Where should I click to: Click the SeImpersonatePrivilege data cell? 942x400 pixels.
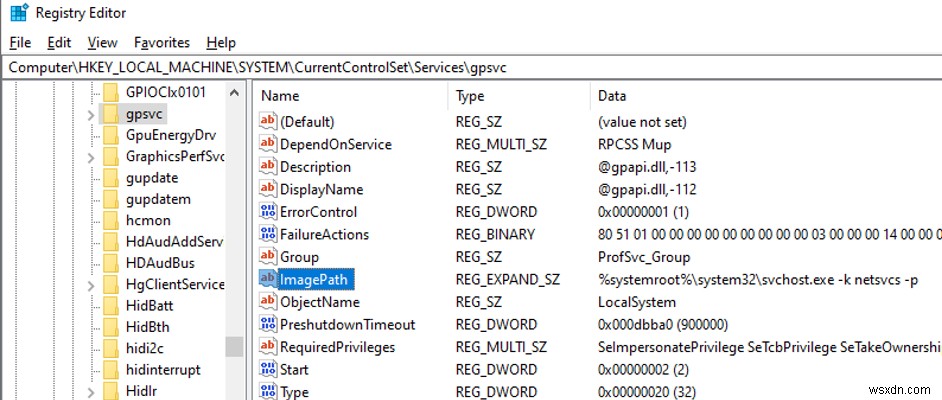click(770, 347)
